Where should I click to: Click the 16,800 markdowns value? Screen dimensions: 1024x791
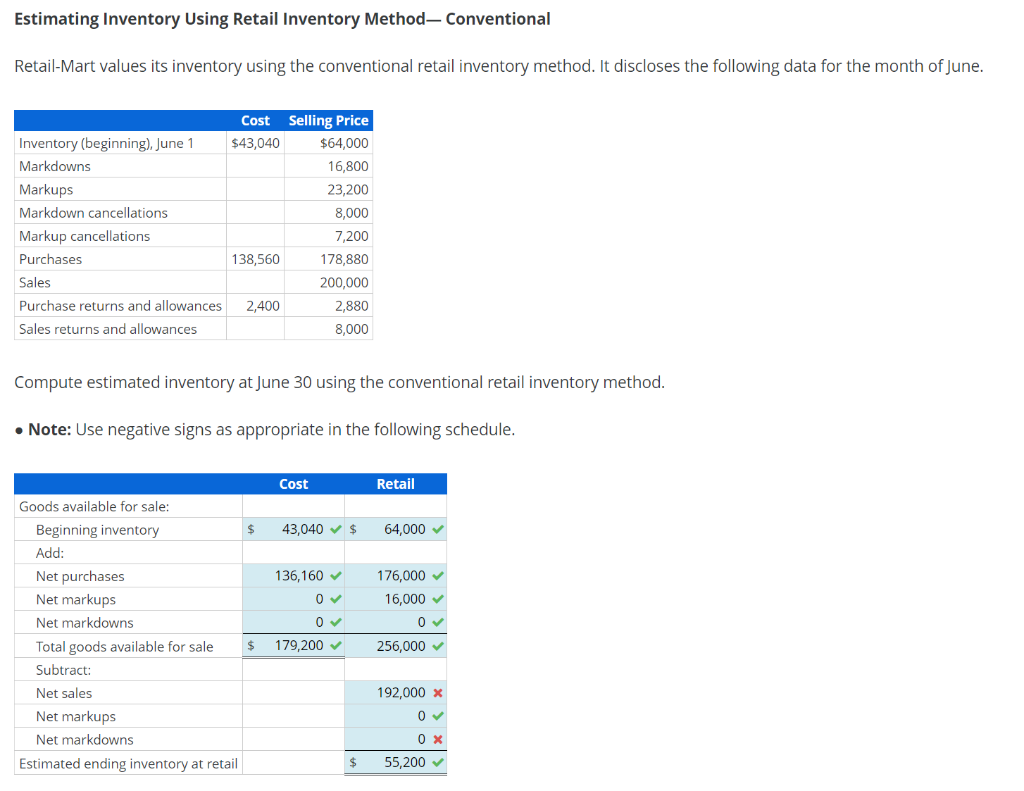point(348,166)
